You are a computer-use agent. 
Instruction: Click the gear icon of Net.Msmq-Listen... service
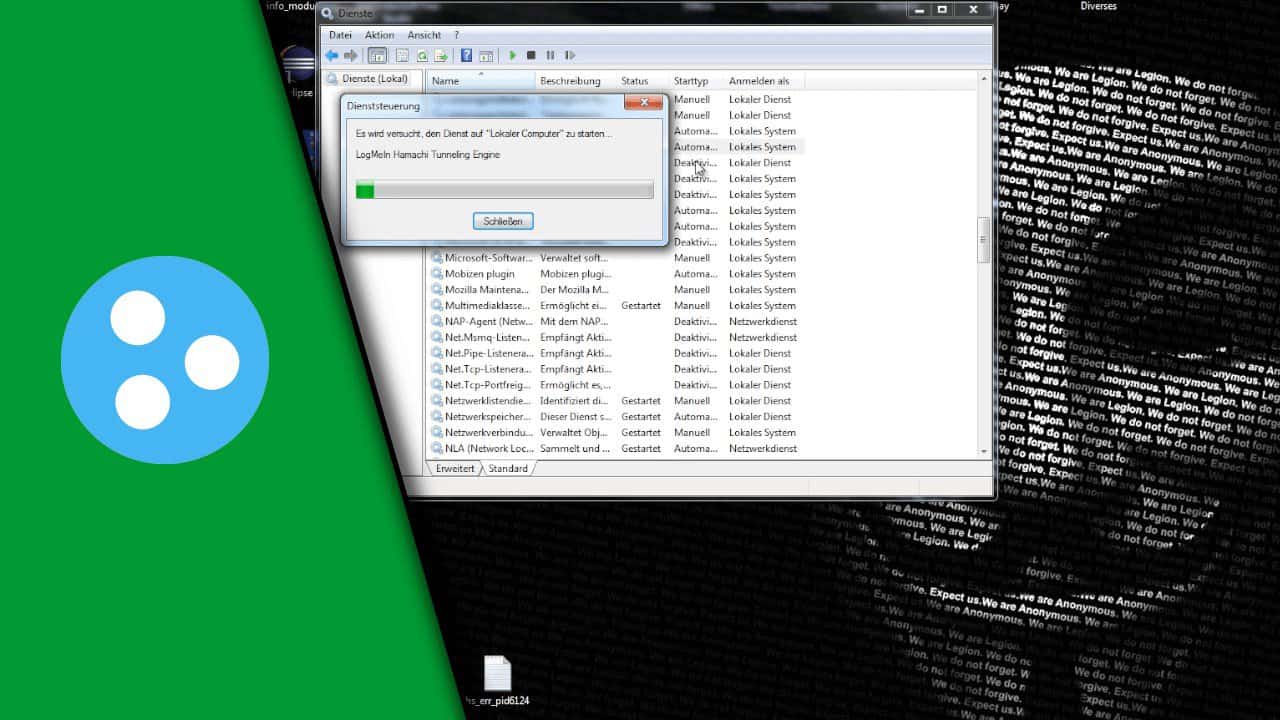[437, 337]
